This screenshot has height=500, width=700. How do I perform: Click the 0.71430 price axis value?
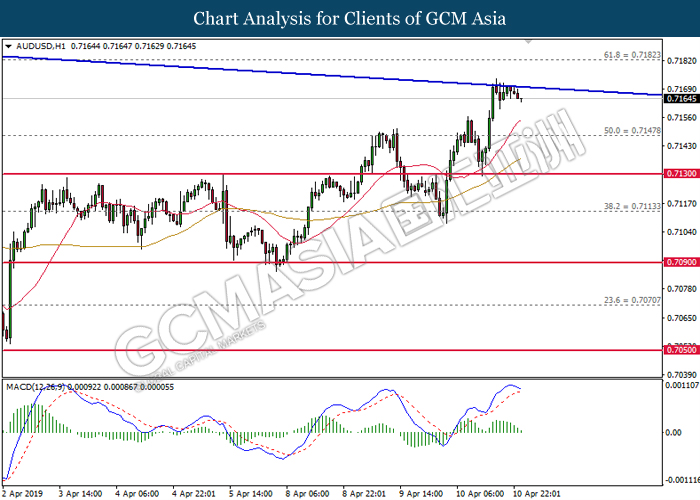[x=681, y=146]
